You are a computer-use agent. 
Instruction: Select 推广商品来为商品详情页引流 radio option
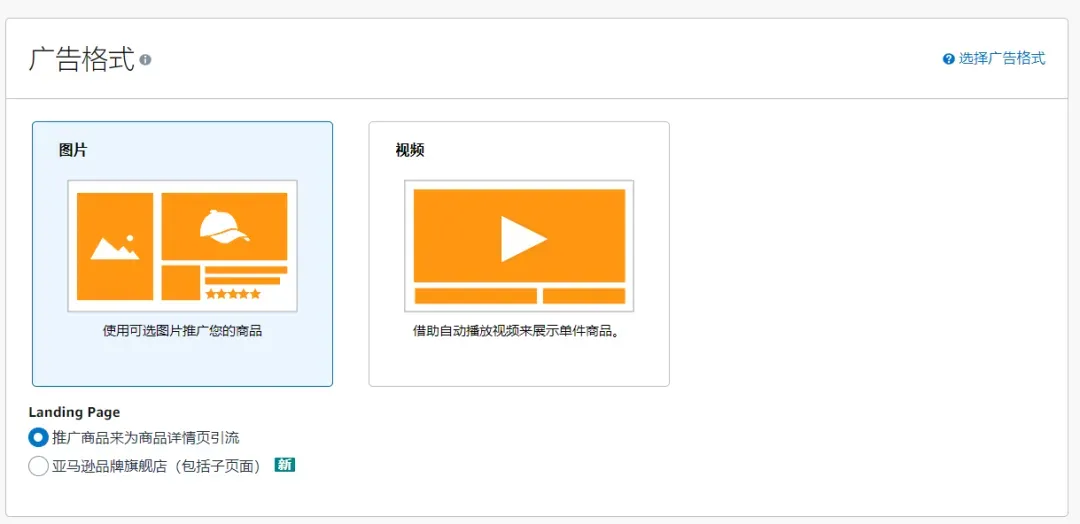(x=39, y=437)
